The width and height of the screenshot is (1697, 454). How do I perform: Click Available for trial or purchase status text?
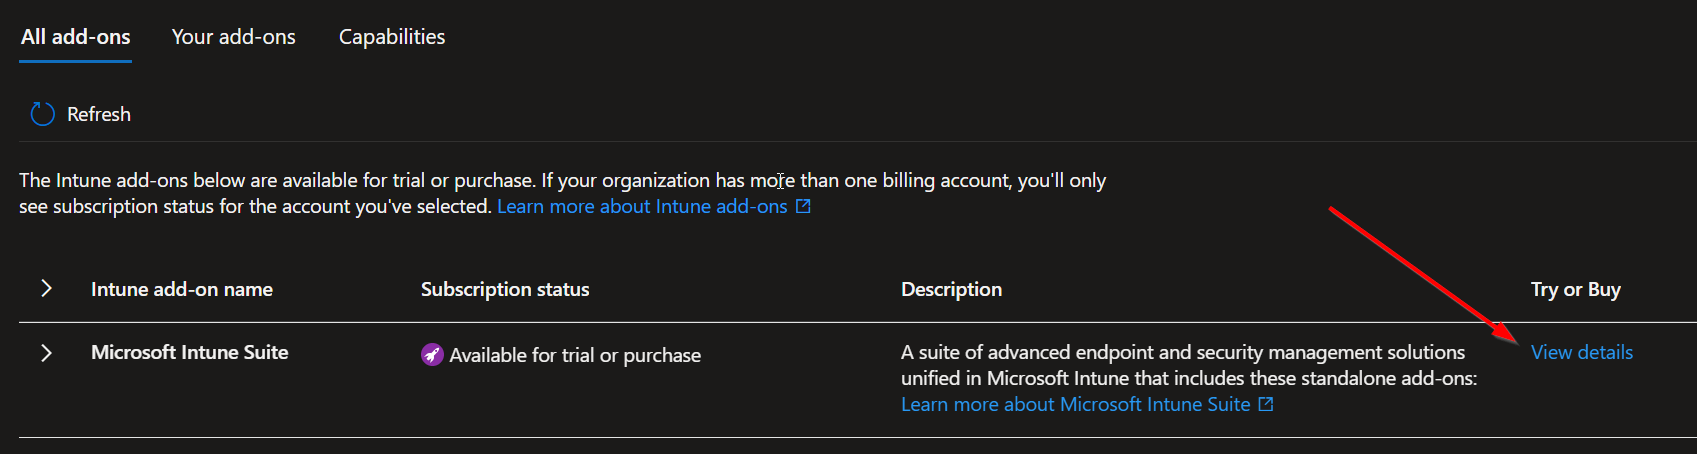575,356
